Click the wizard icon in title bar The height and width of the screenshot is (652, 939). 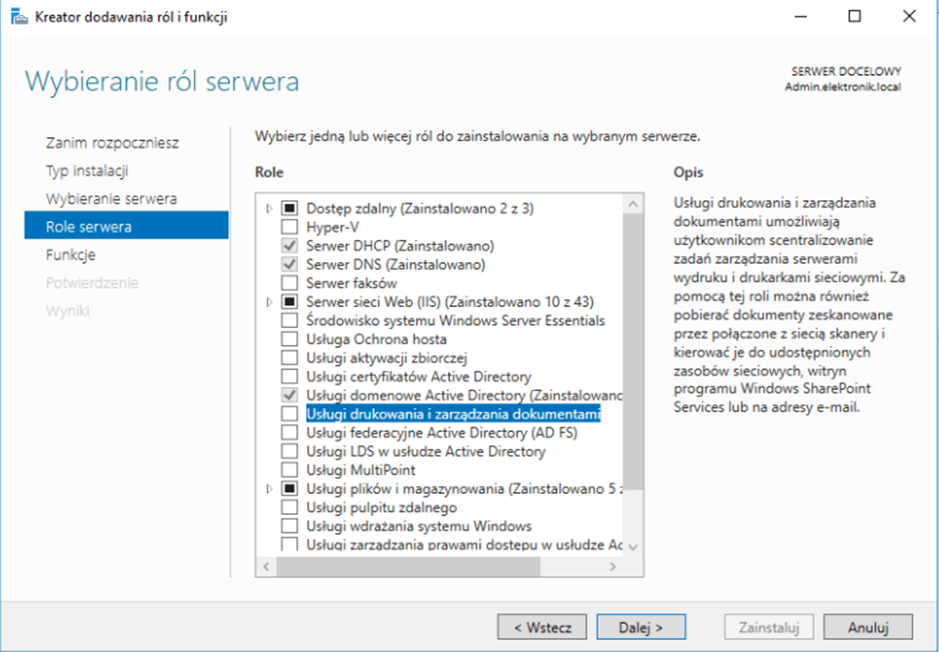[18, 17]
